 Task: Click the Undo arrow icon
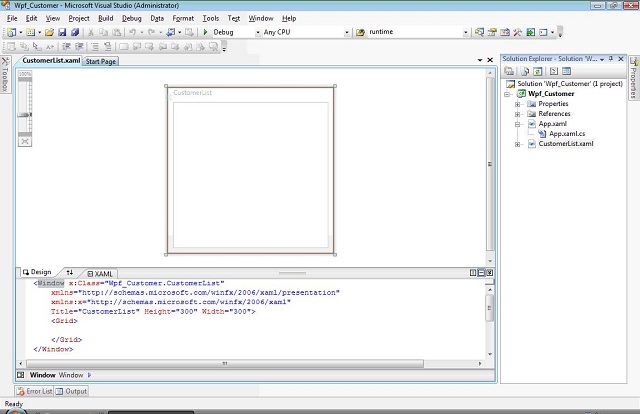pos(132,32)
